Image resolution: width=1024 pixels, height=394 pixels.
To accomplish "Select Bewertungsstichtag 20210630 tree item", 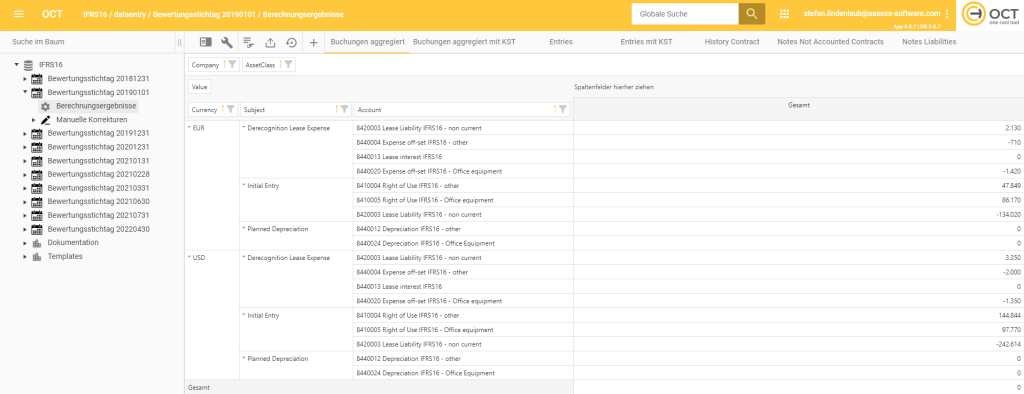I will (98, 202).
